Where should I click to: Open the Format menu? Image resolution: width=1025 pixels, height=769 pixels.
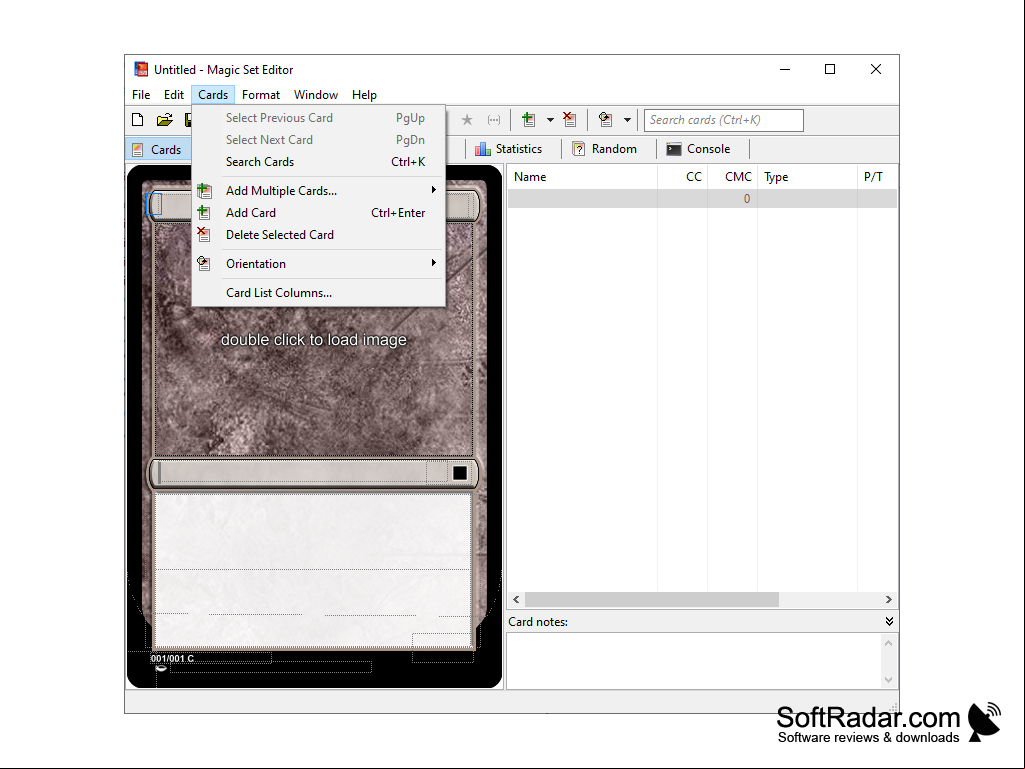click(261, 95)
